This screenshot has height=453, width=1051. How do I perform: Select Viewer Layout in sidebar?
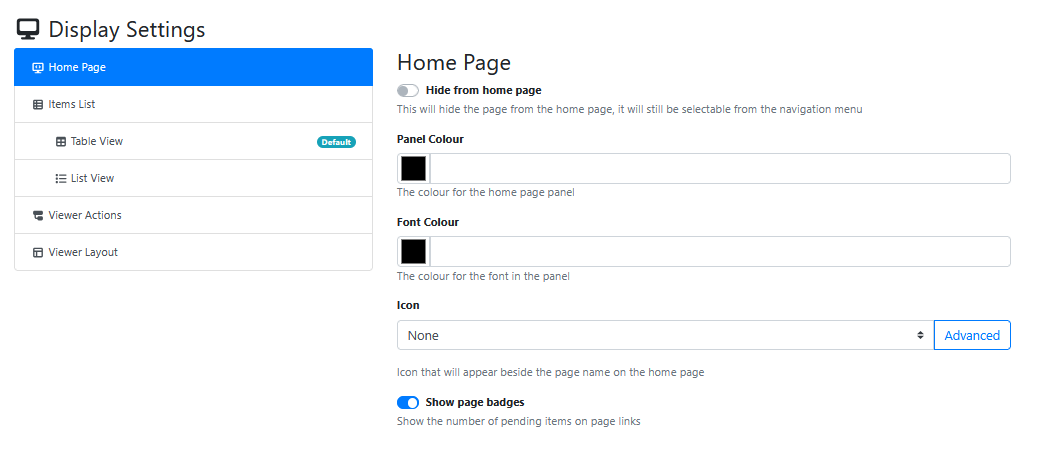pos(193,253)
